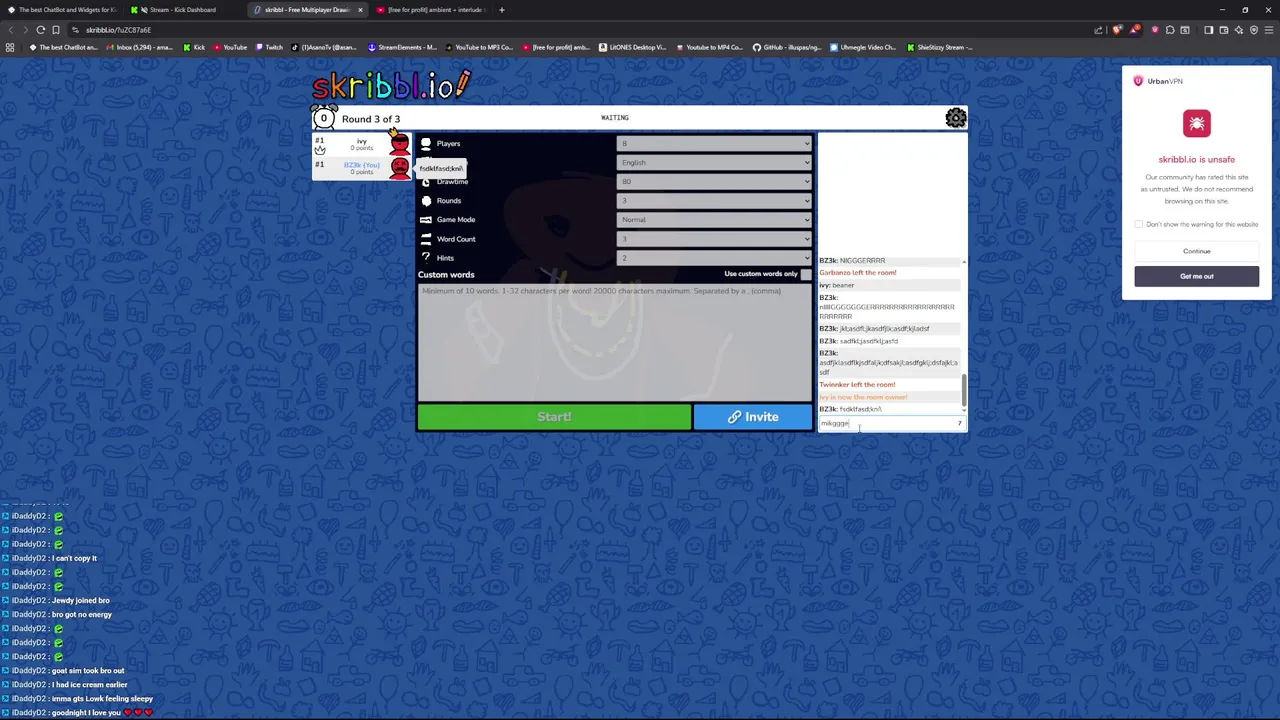Open Brave Rewards triangle icon
Viewport: 1280px width, 720px height.
pyautogui.click(x=1135, y=30)
